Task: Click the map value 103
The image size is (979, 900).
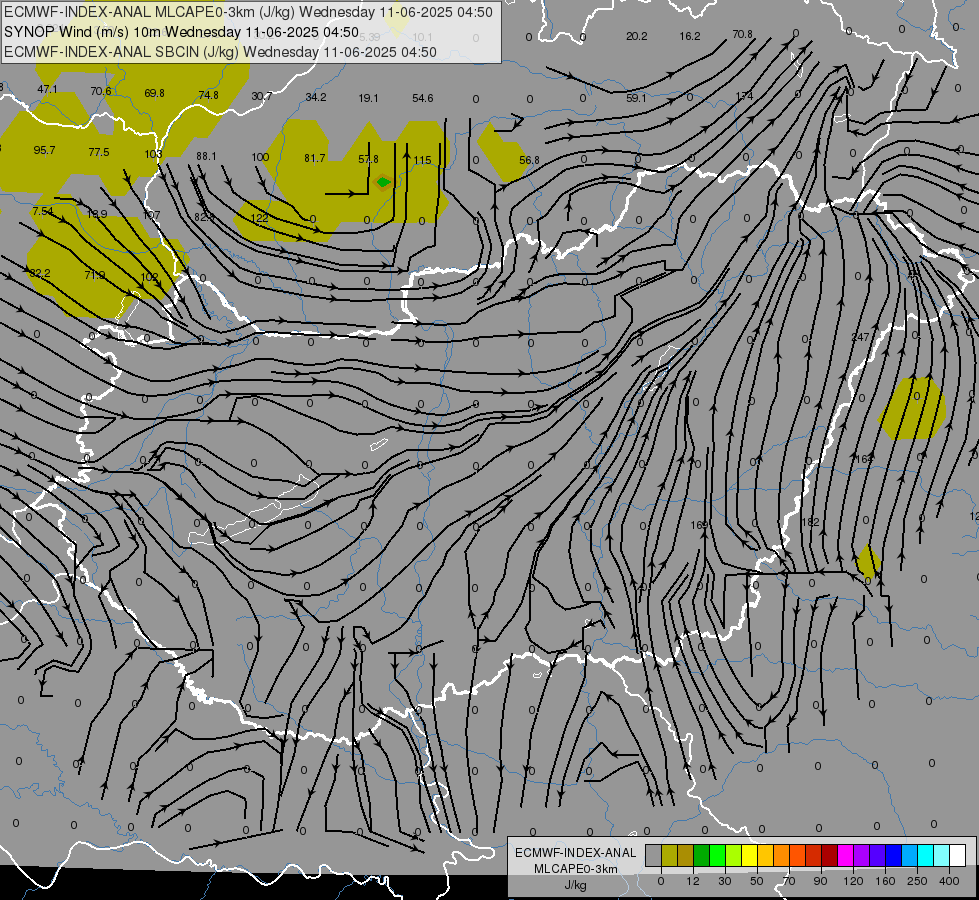Action: pyautogui.click(x=154, y=154)
